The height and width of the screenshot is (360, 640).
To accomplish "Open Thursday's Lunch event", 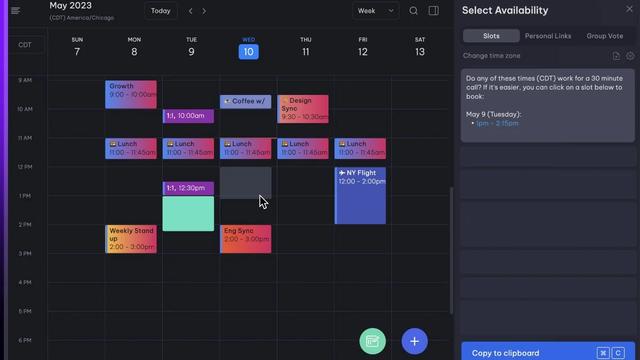I will [302, 149].
